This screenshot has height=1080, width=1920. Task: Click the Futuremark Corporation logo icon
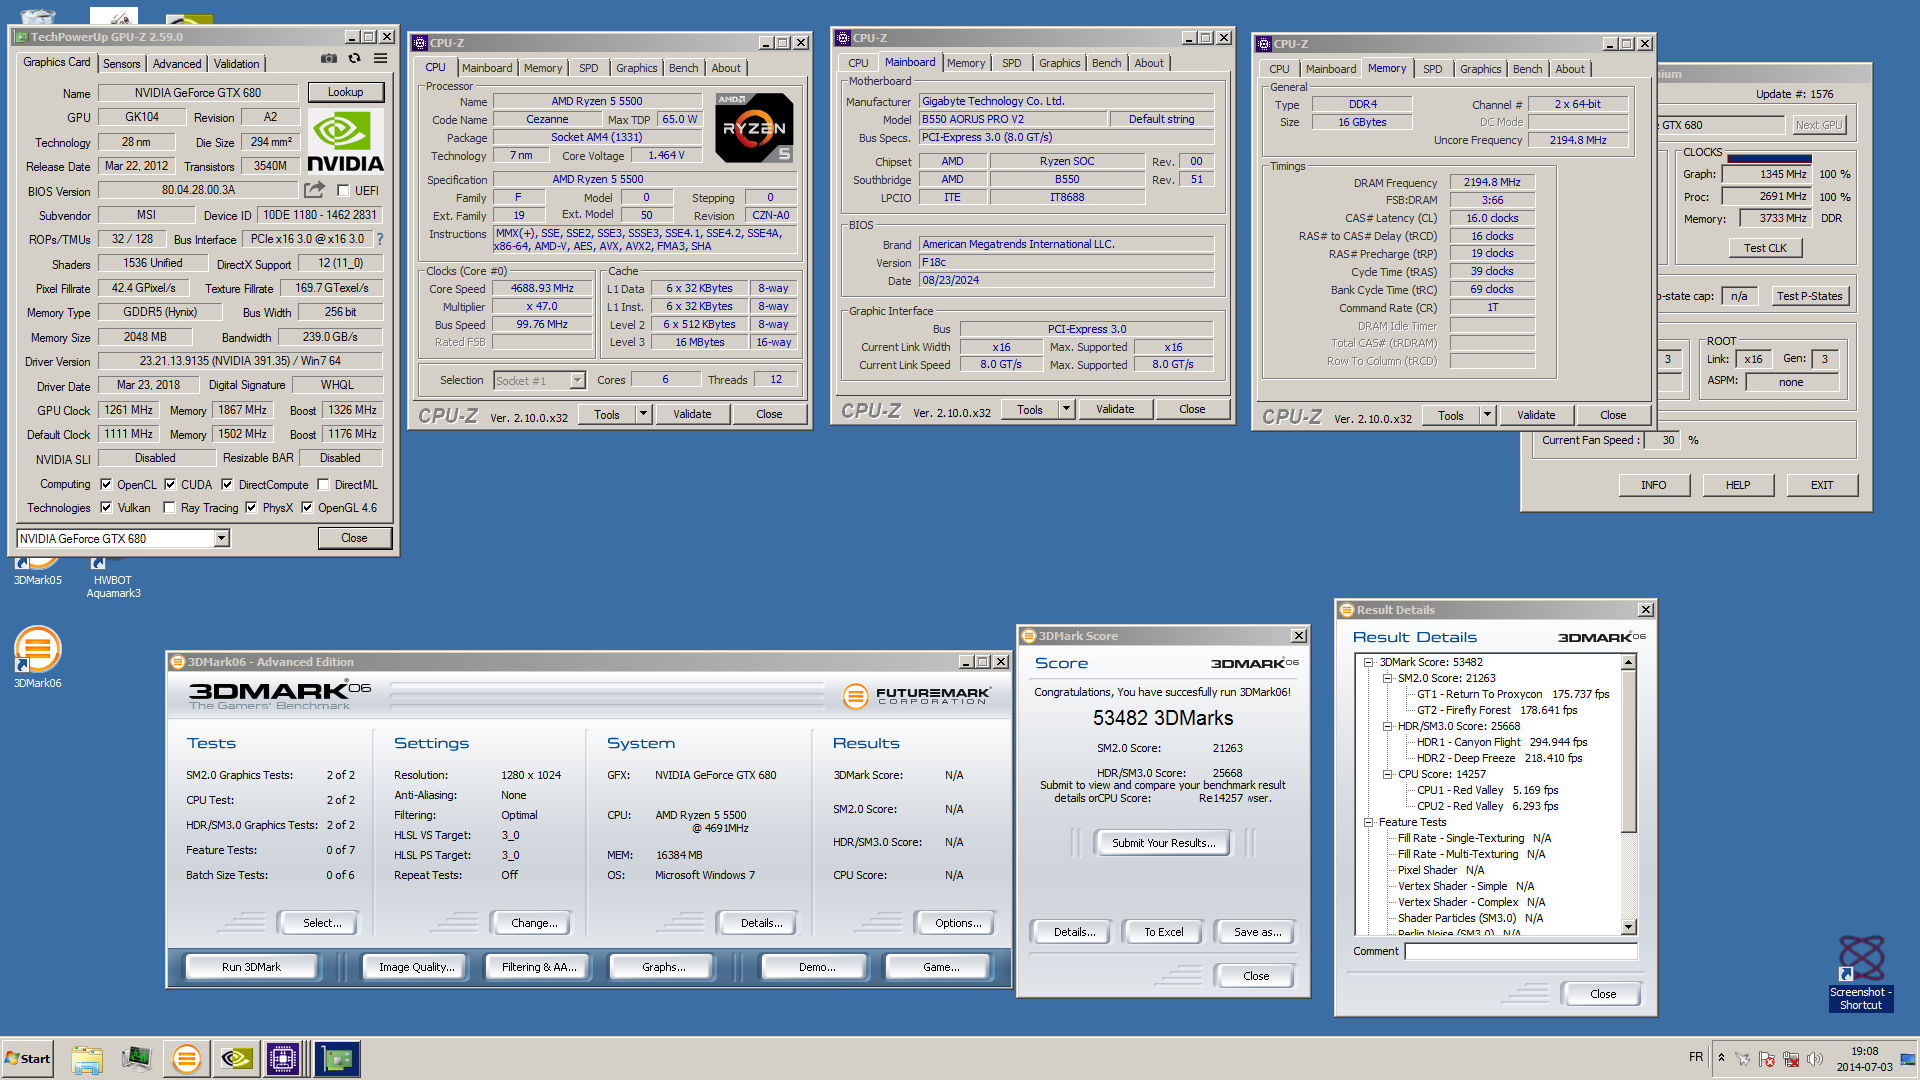point(855,696)
